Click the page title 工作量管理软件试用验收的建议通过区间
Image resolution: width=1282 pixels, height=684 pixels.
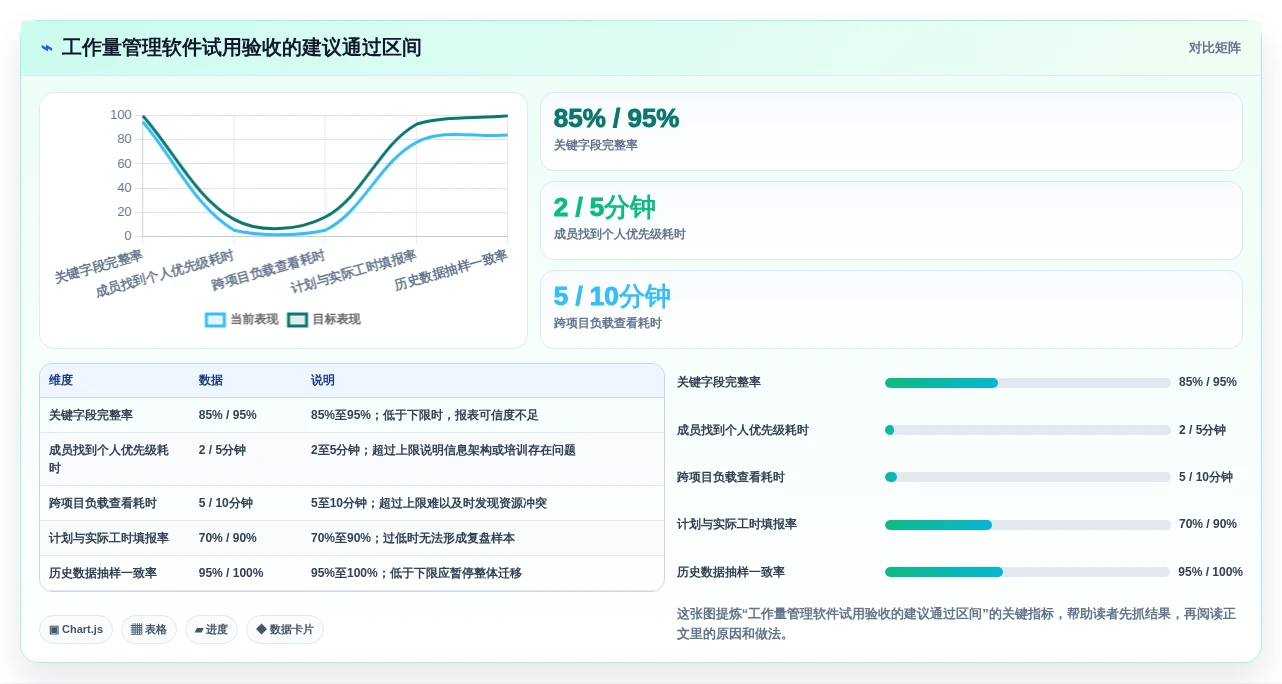click(x=241, y=48)
